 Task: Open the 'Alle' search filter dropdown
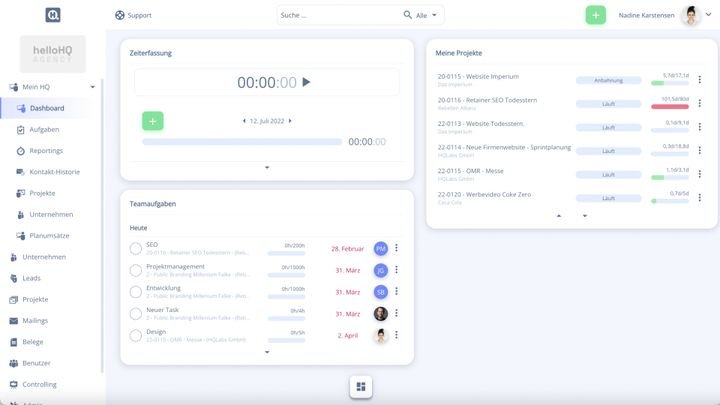tap(426, 15)
